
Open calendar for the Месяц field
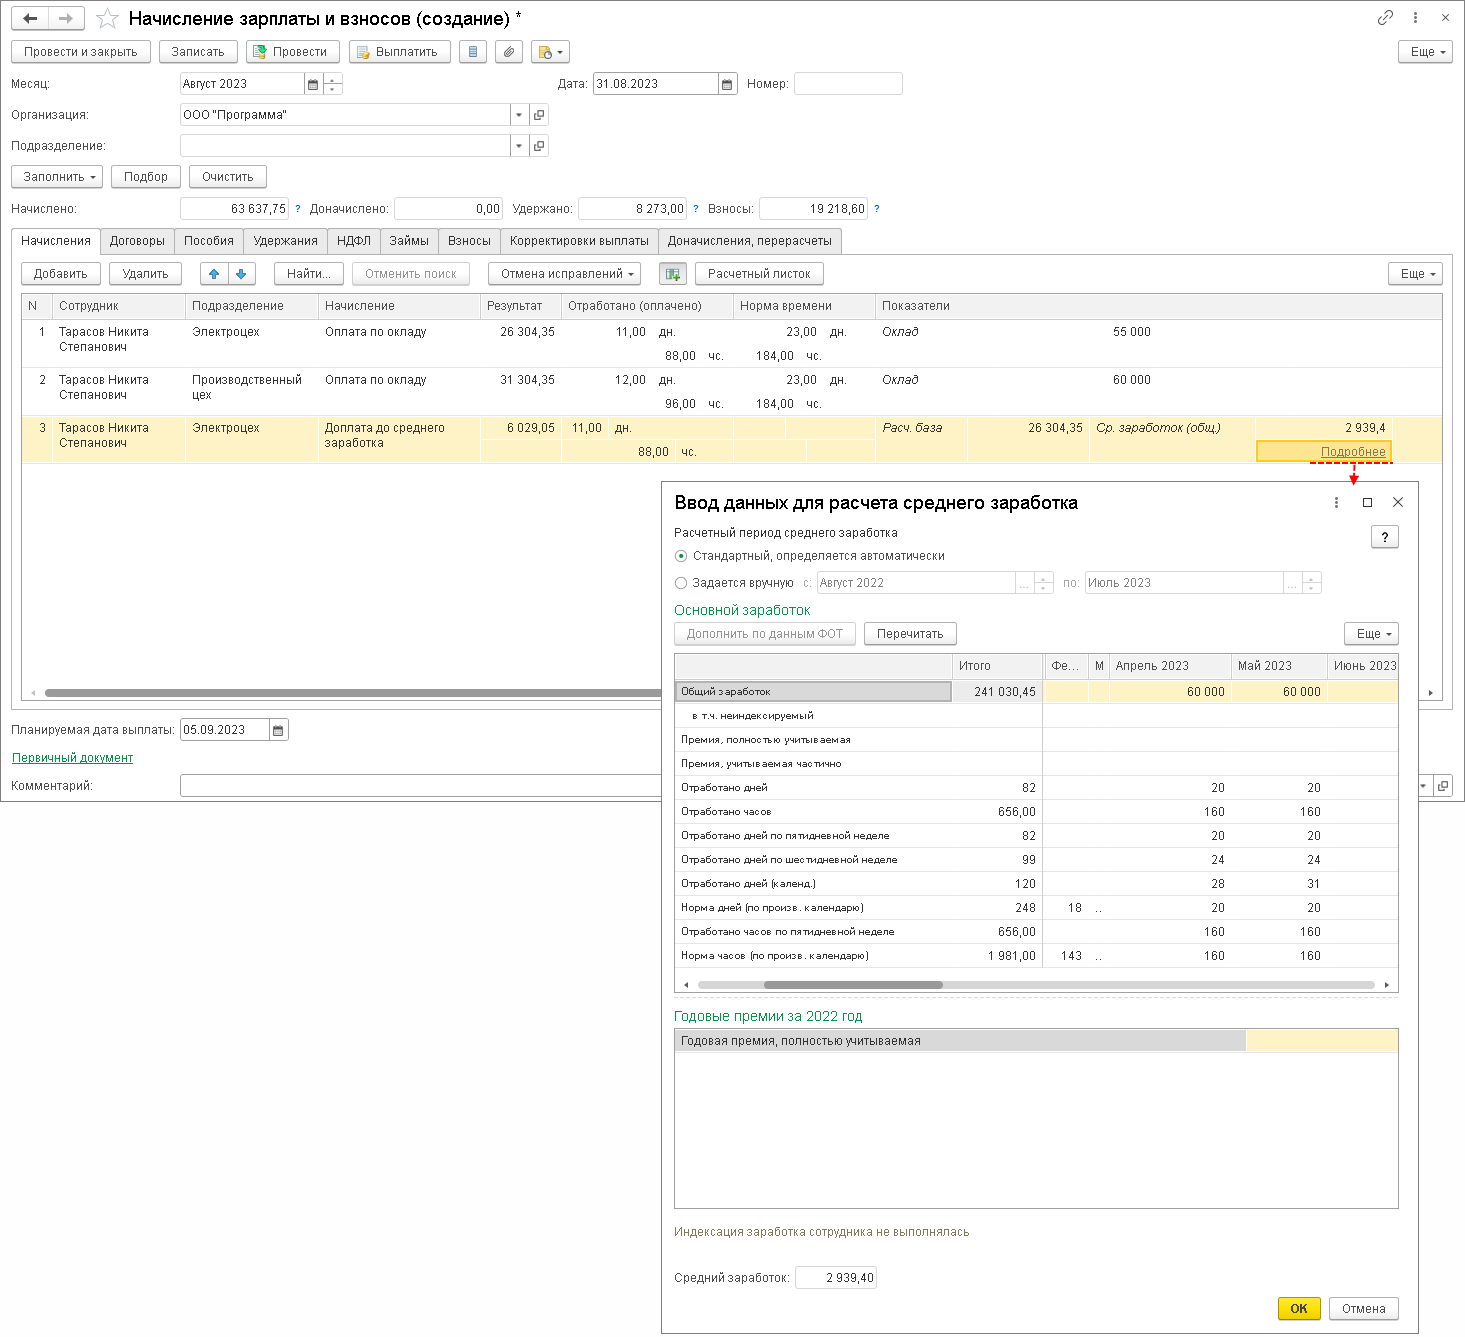(x=313, y=84)
